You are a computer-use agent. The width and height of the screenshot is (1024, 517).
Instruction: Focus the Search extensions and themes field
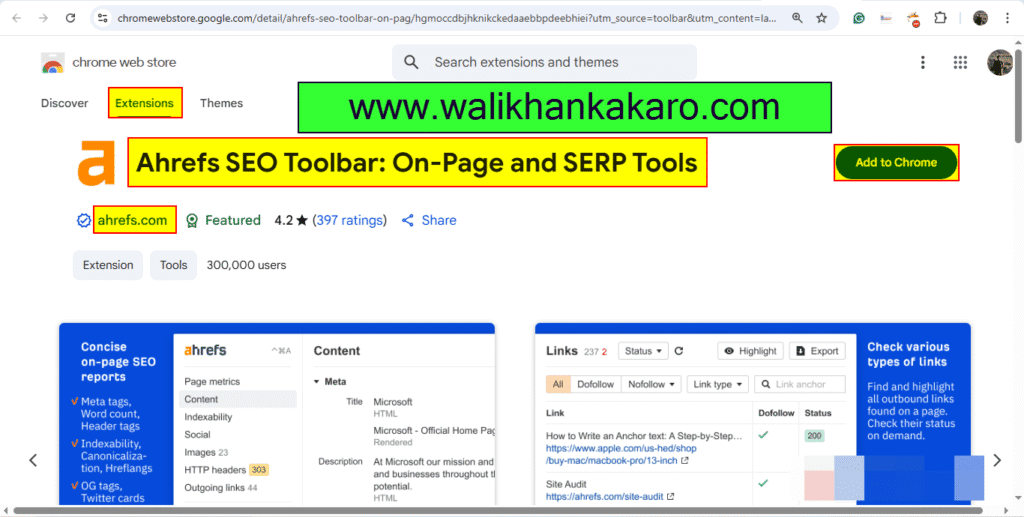[x=544, y=63]
